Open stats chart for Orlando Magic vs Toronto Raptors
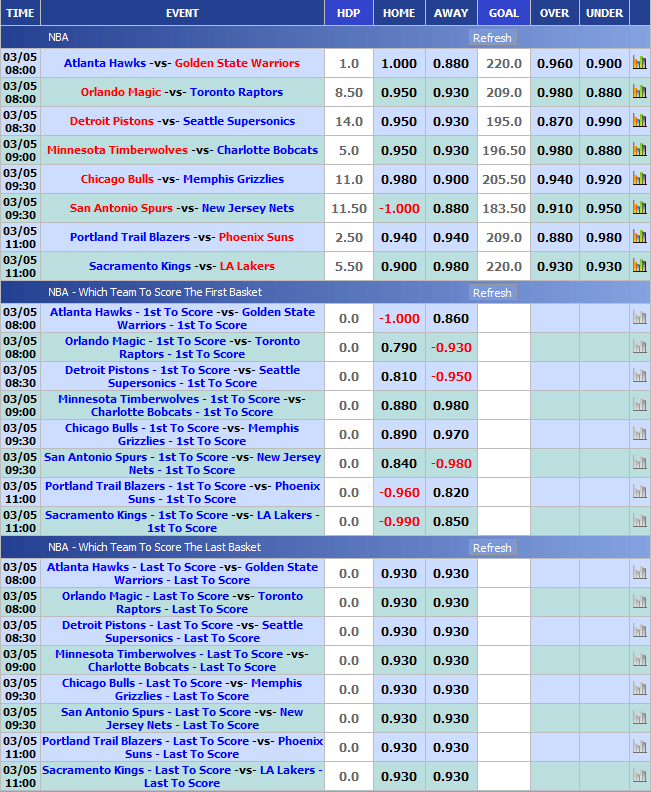651x792 pixels. click(639, 91)
